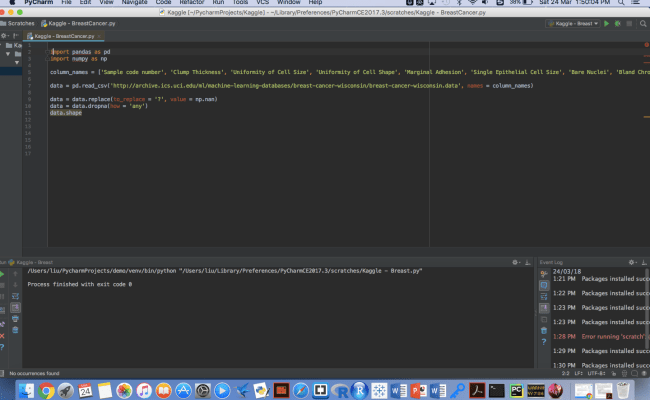This screenshot has height=400, width=650.
Task: Click the tool-window quick-access icon bottom left
Action: coord(2,373)
